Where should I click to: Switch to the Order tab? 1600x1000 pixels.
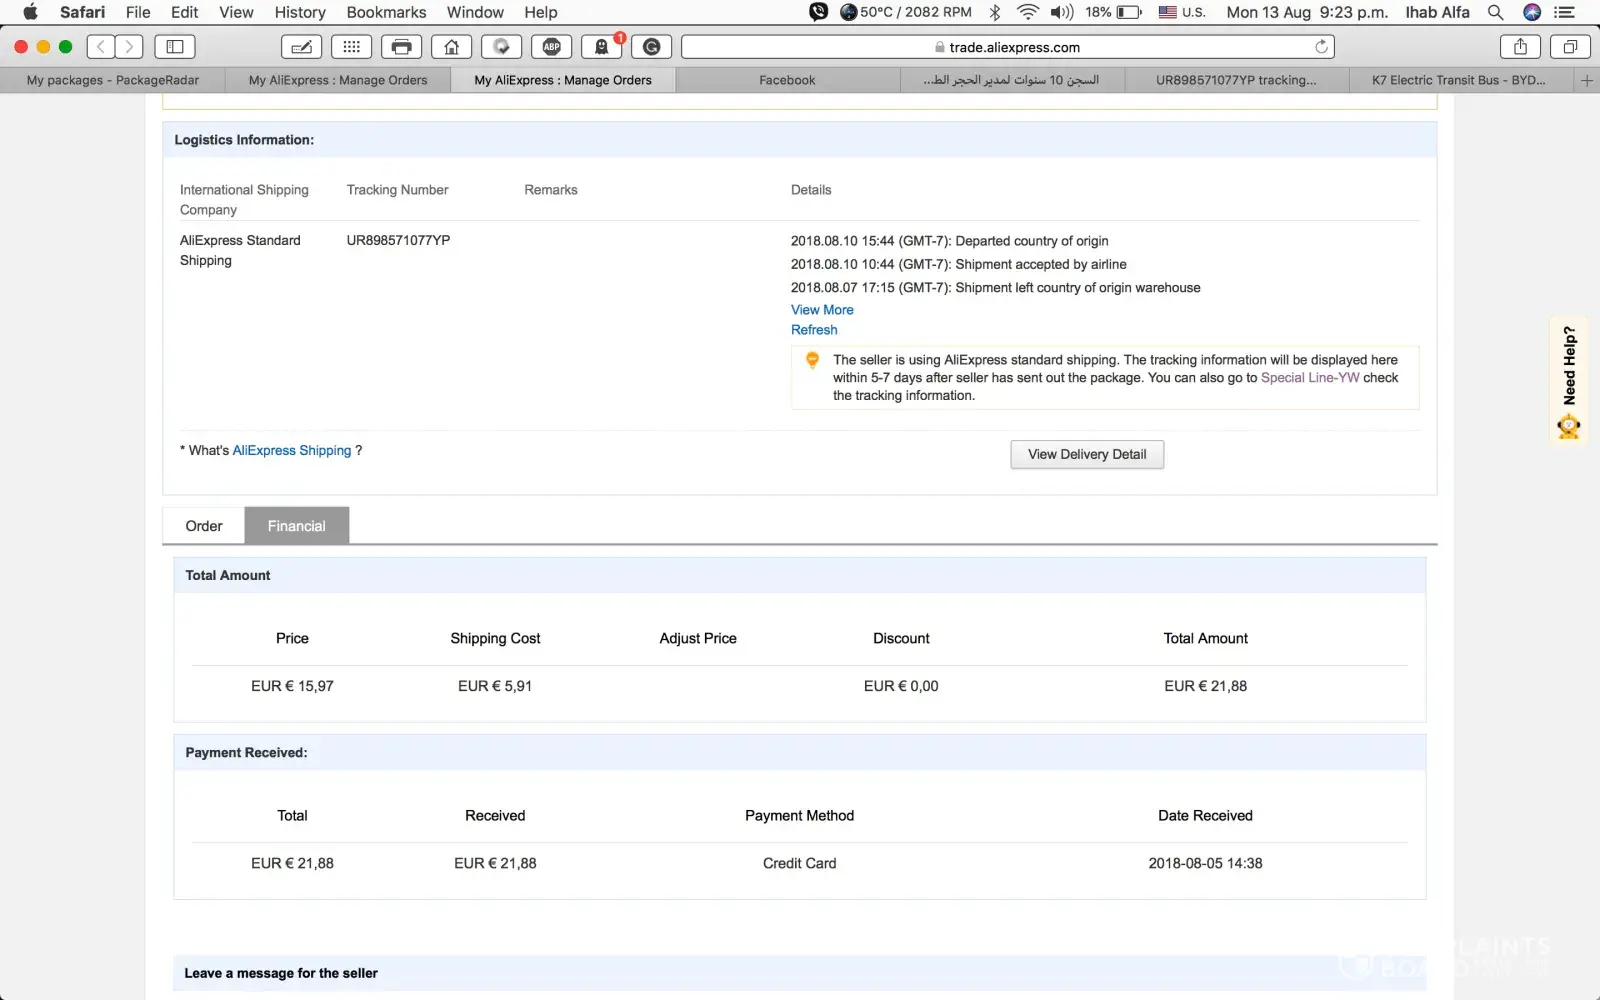click(x=204, y=526)
